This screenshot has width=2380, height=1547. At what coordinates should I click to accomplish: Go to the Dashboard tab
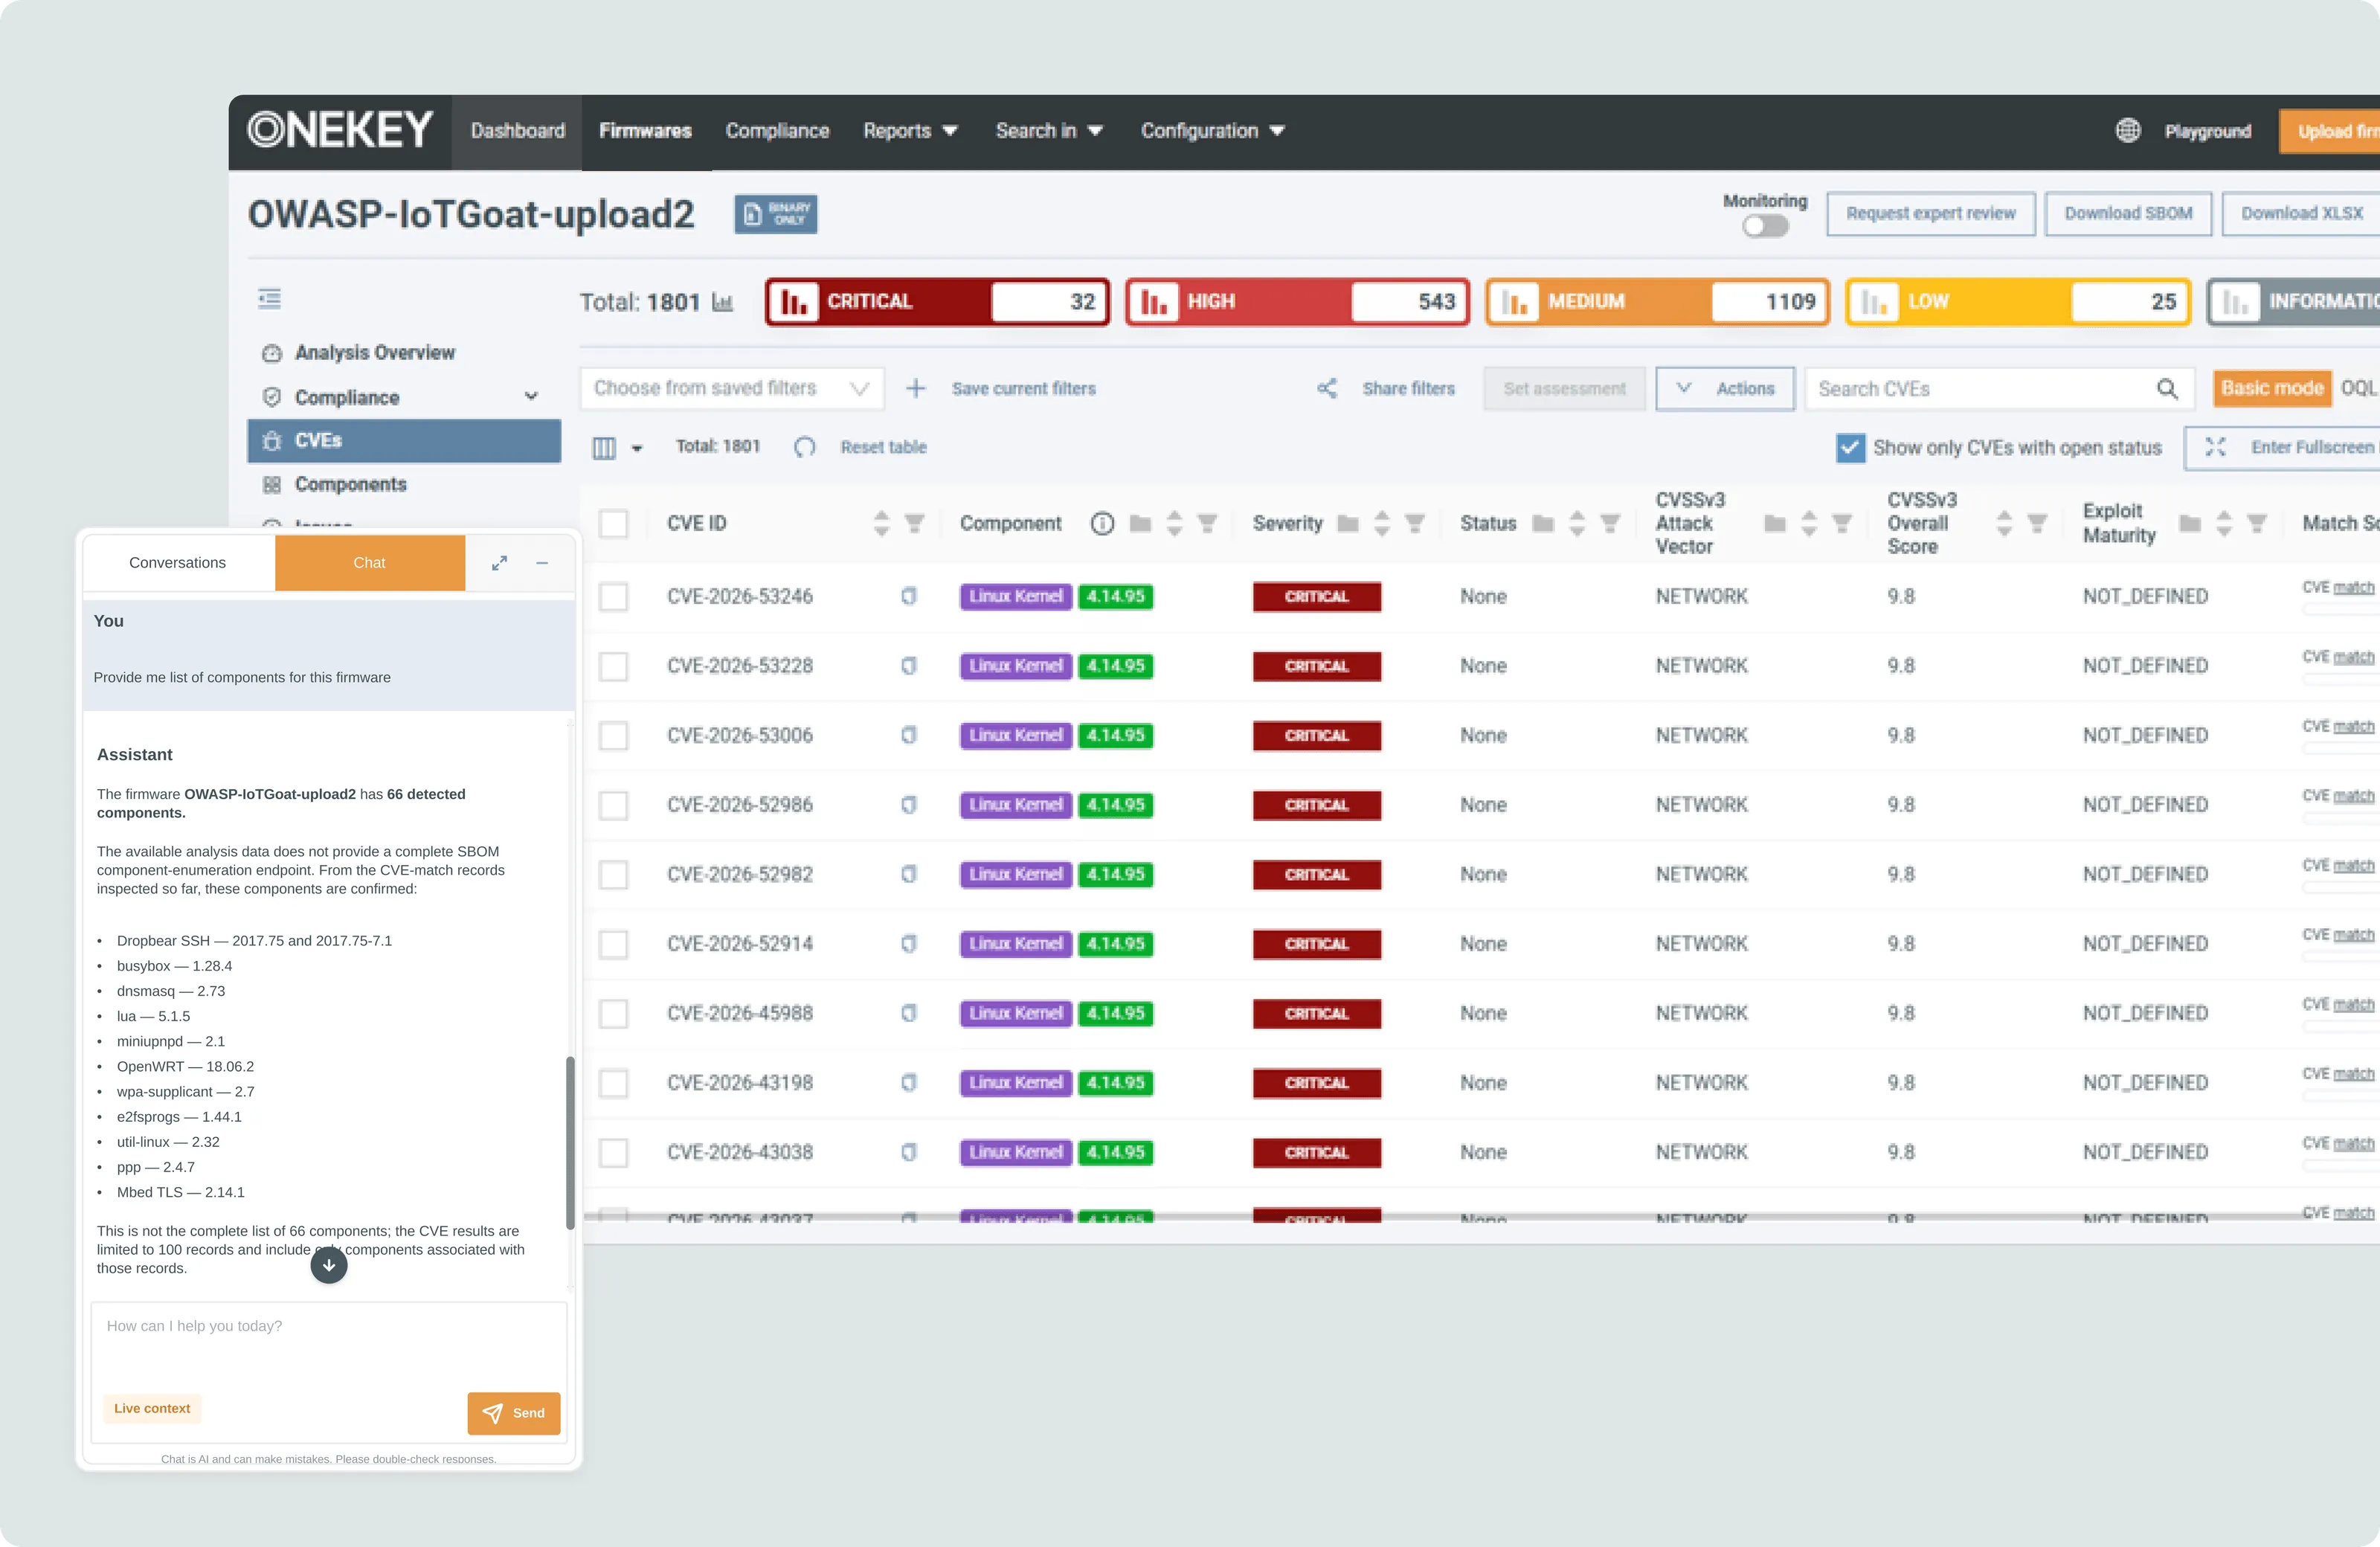pos(517,131)
